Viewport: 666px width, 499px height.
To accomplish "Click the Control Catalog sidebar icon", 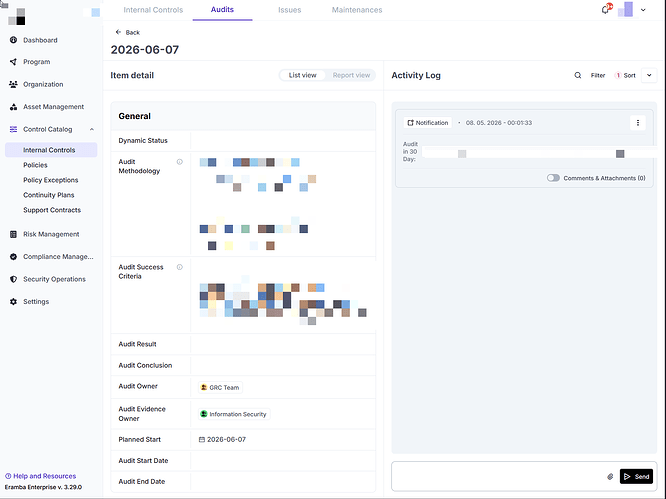I will 13,129.
